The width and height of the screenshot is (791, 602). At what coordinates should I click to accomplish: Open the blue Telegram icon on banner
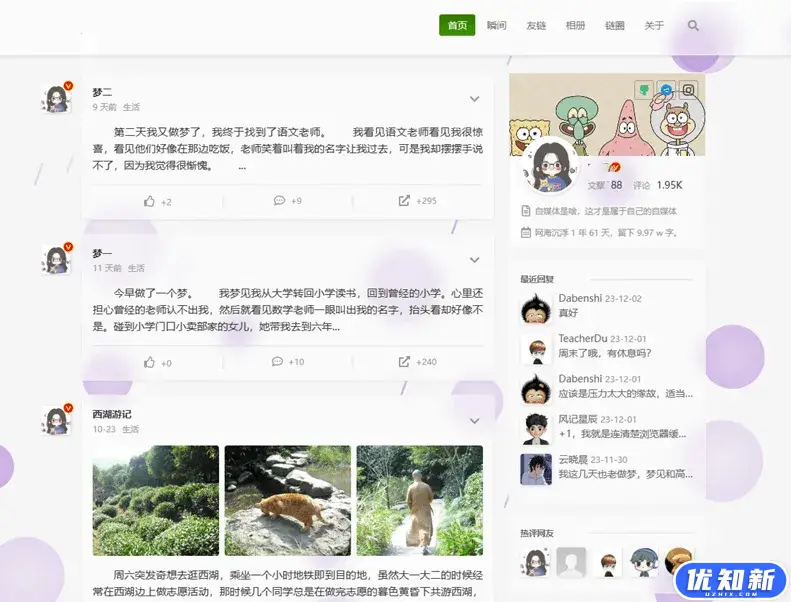click(x=666, y=90)
